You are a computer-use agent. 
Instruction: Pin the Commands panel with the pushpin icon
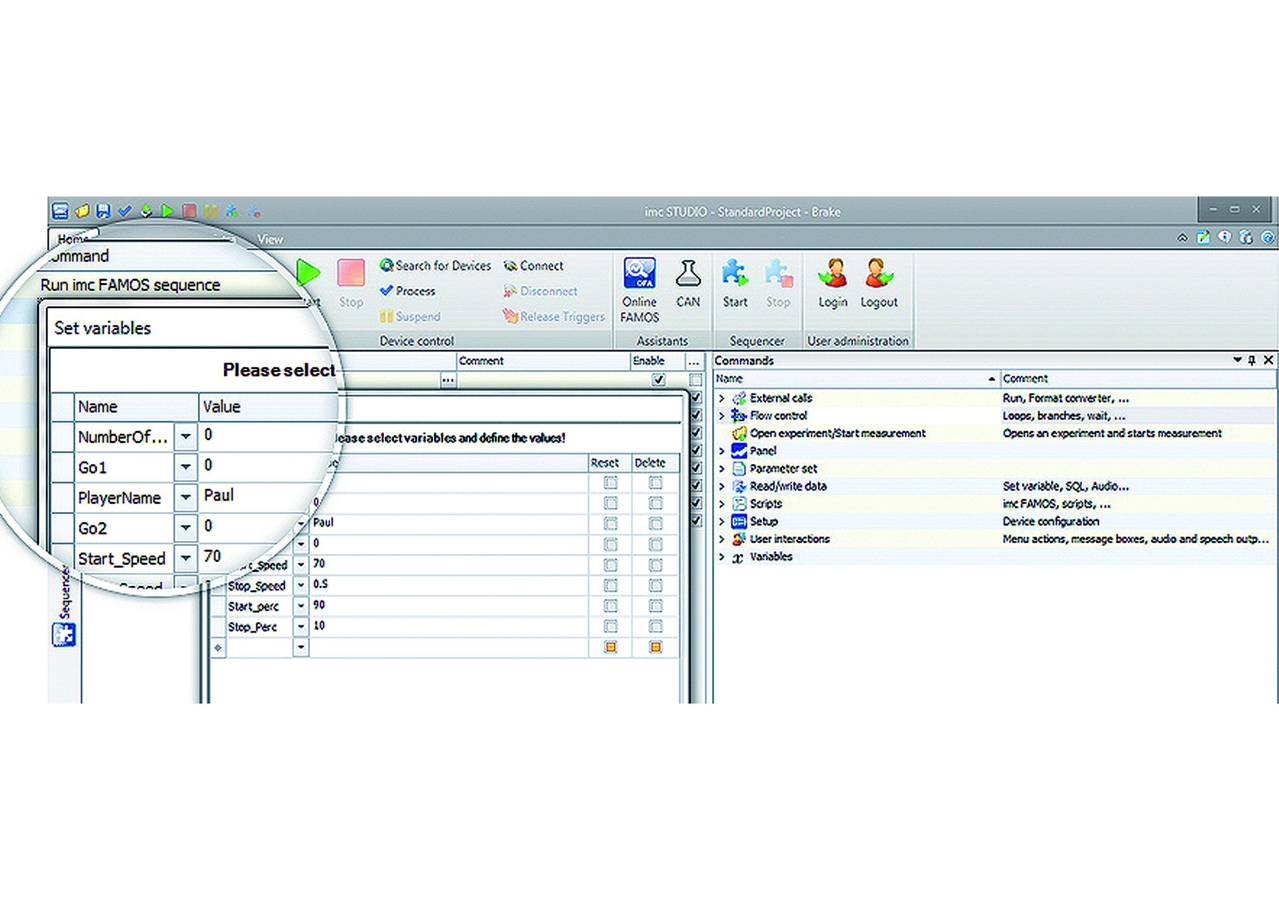1252,360
